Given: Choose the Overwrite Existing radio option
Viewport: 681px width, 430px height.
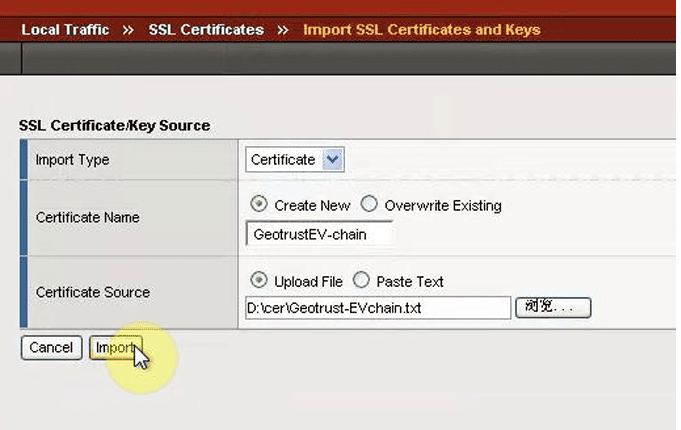Looking at the screenshot, I should coord(369,205).
